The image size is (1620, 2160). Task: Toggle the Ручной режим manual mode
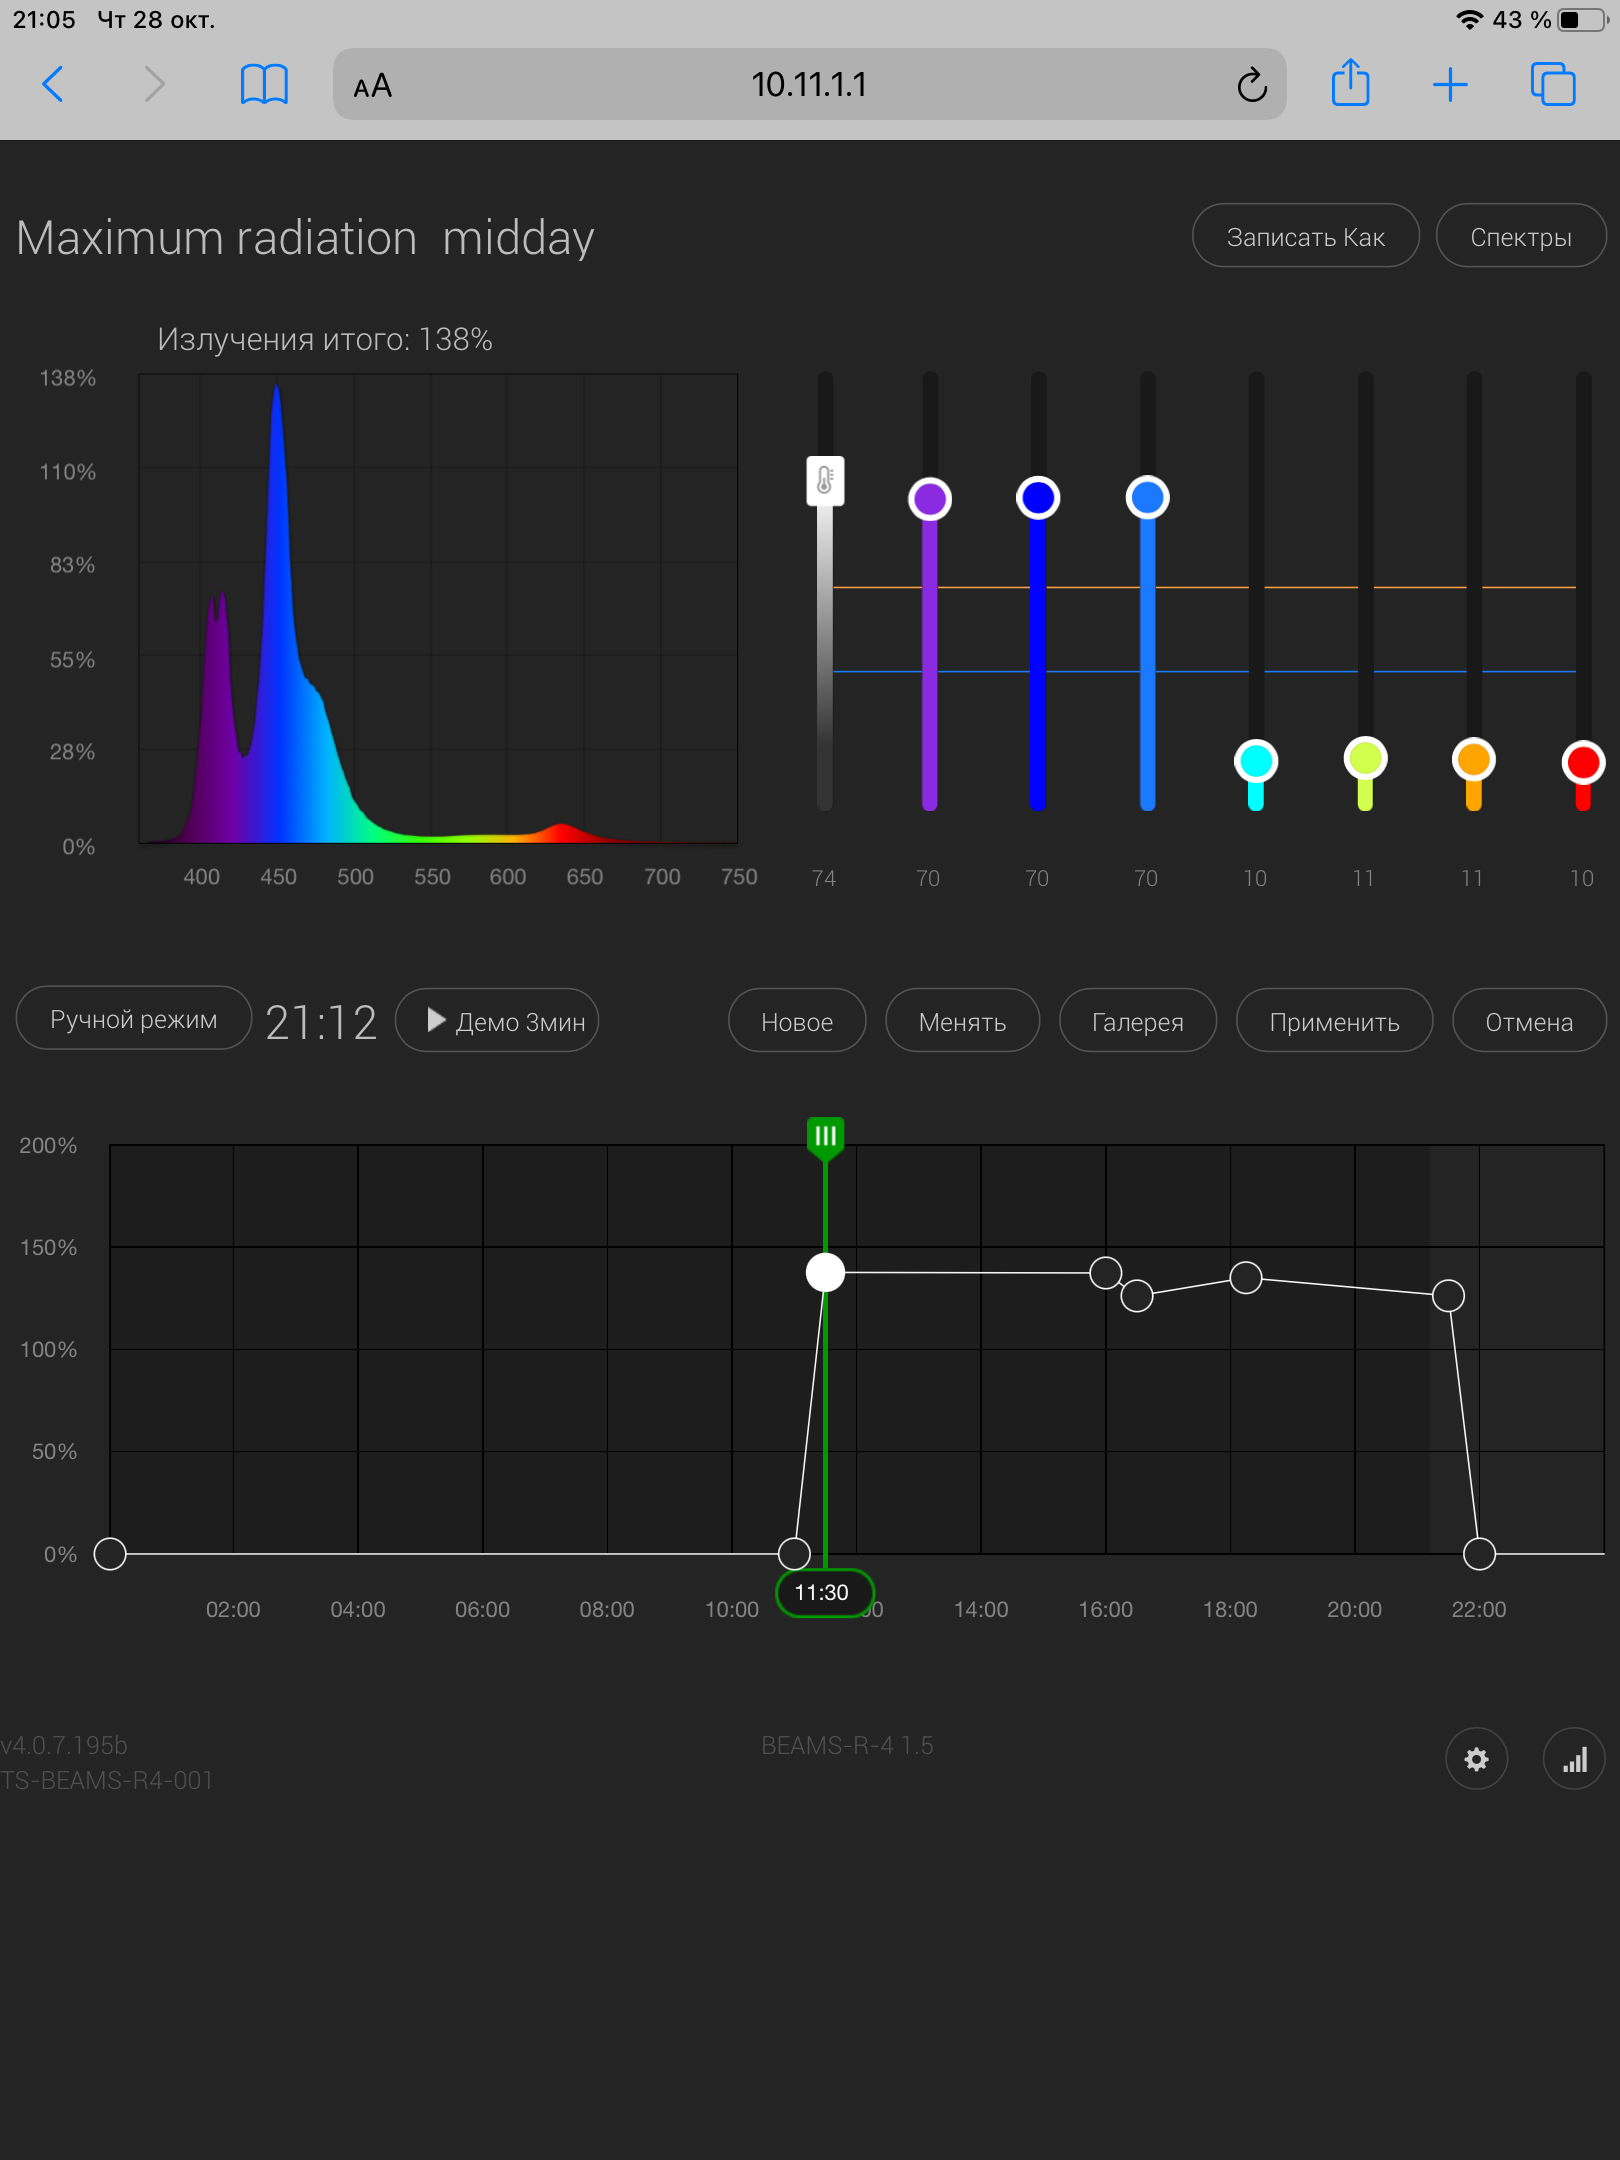pyautogui.click(x=134, y=1019)
